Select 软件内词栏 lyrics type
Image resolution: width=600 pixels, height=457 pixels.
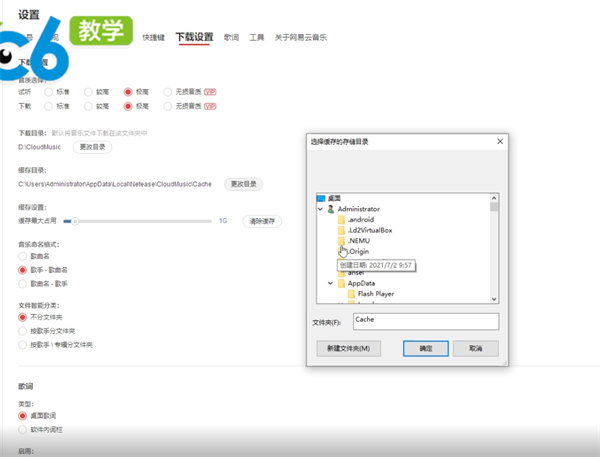click(23, 430)
